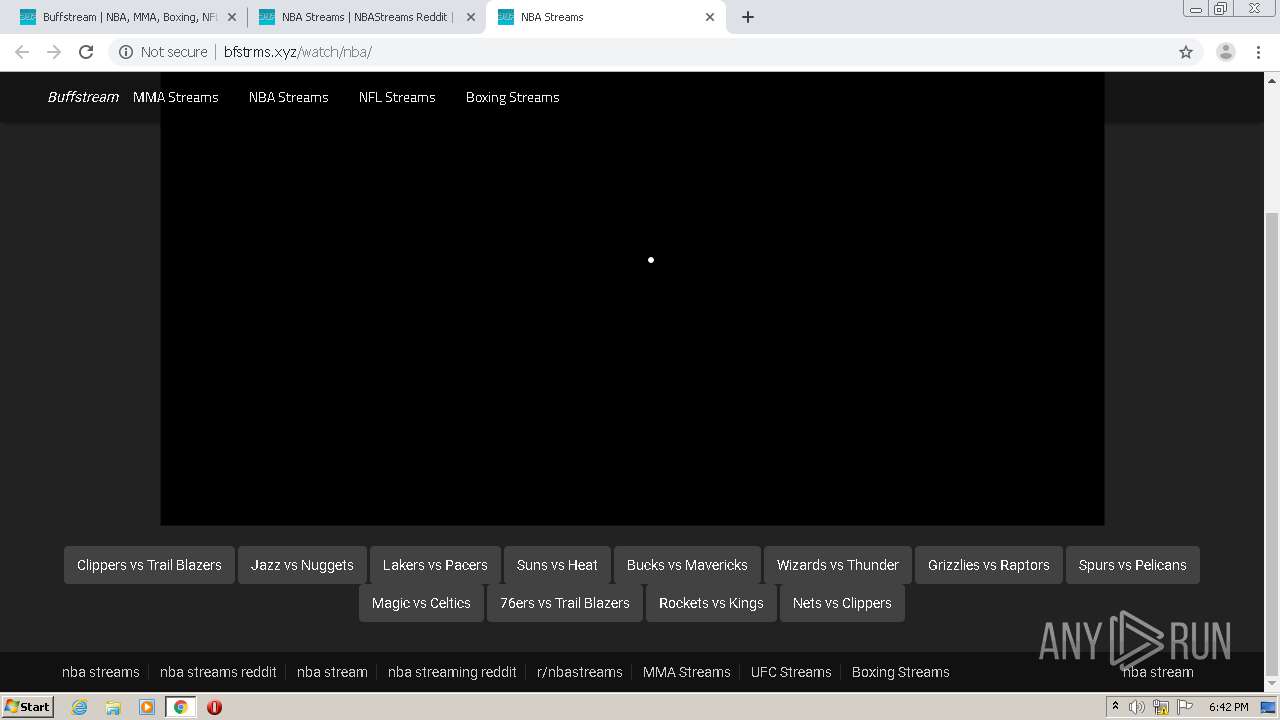1280x720 pixels.
Task: Open MMA Streams in top navigation
Action: (176, 97)
